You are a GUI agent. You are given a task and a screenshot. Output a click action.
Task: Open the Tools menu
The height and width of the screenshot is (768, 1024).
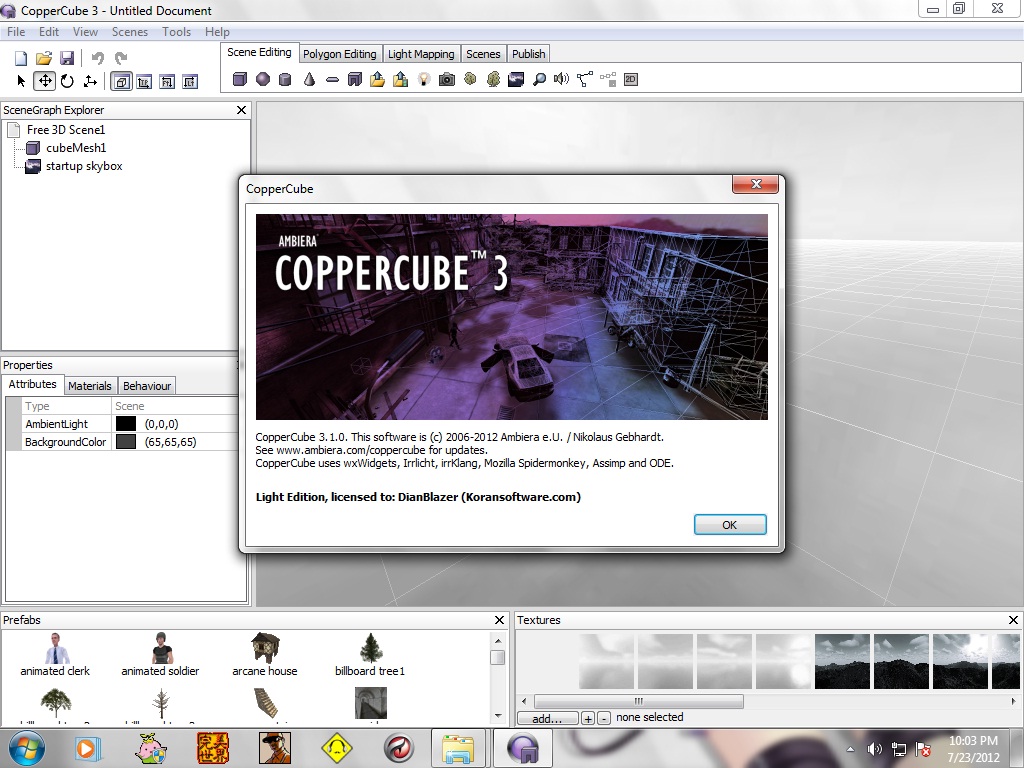pyautogui.click(x=177, y=31)
